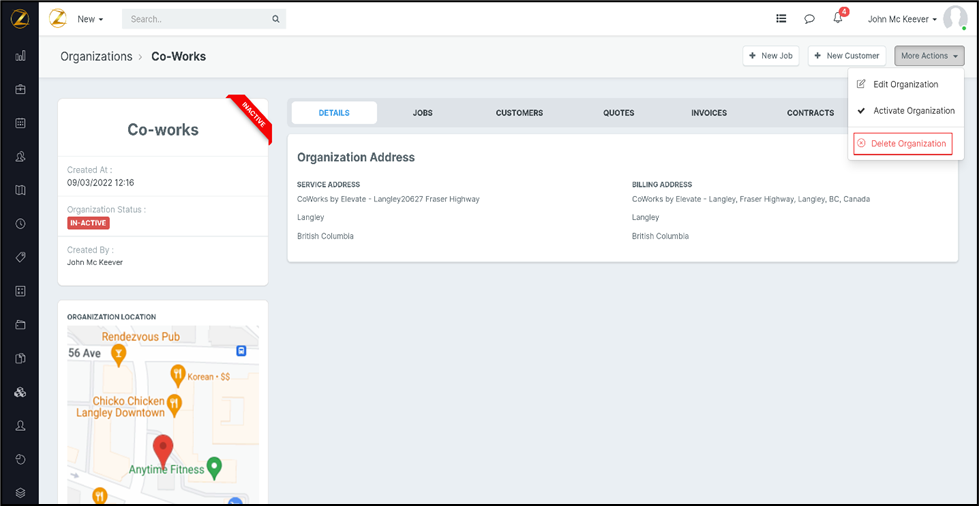The height and width of the screenshot is (506, 979).
Task: Click the Rendezvous Pub map marker
Action: coord(118,355)
